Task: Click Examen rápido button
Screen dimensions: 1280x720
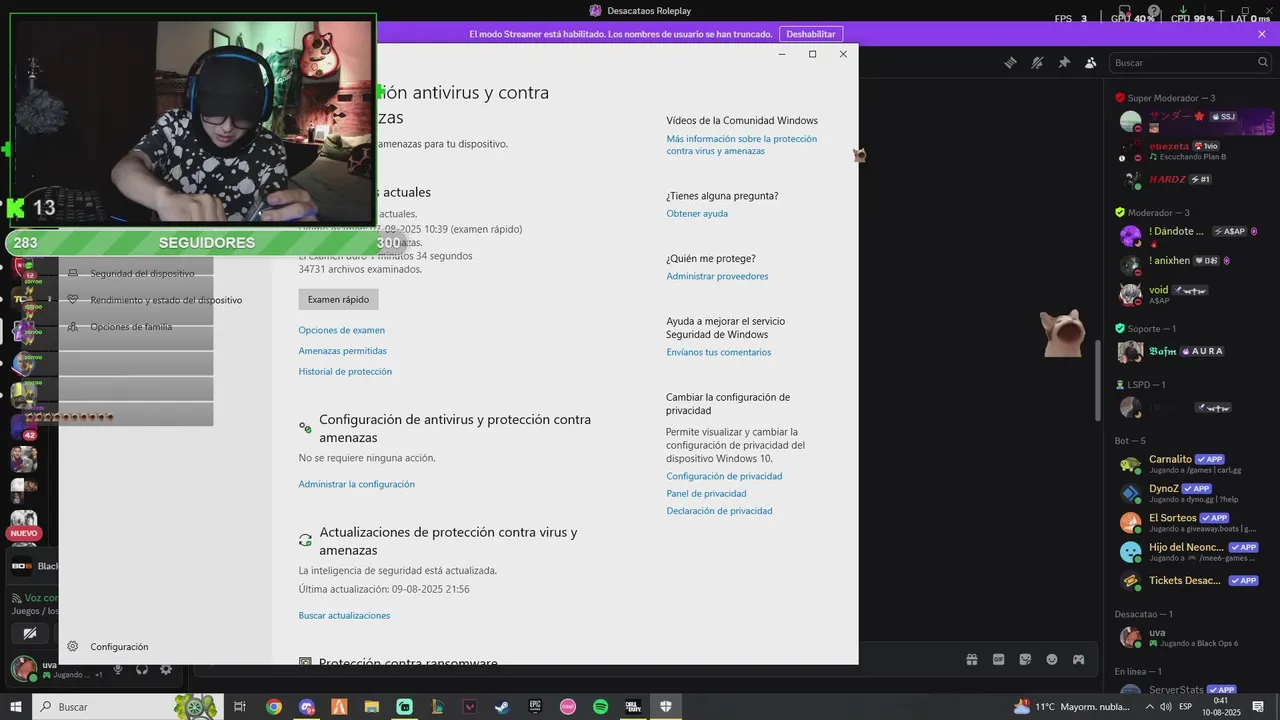Action: point(338,299)
